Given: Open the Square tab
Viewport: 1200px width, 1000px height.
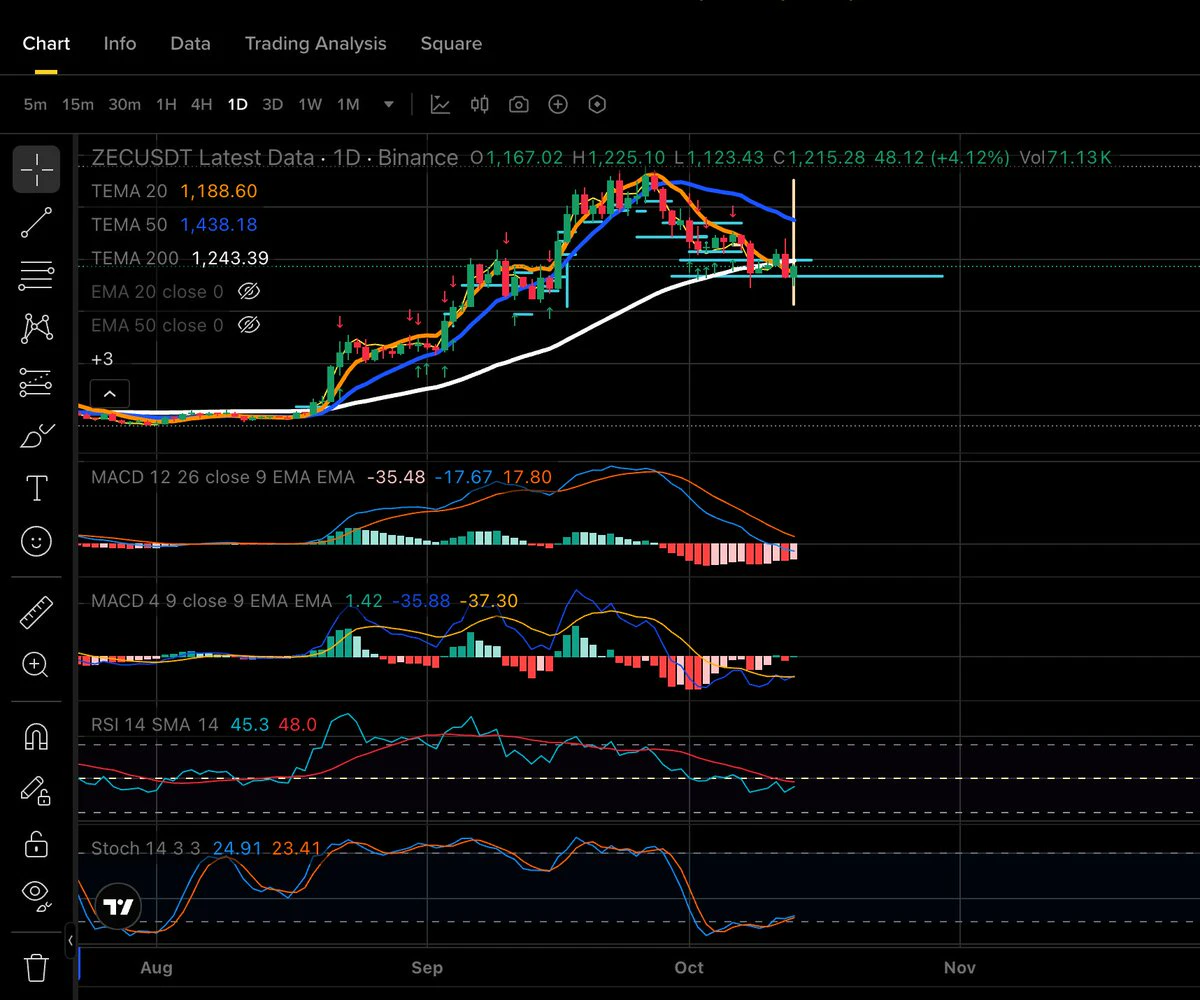Looking at the screenshot, I should (451, 43).
